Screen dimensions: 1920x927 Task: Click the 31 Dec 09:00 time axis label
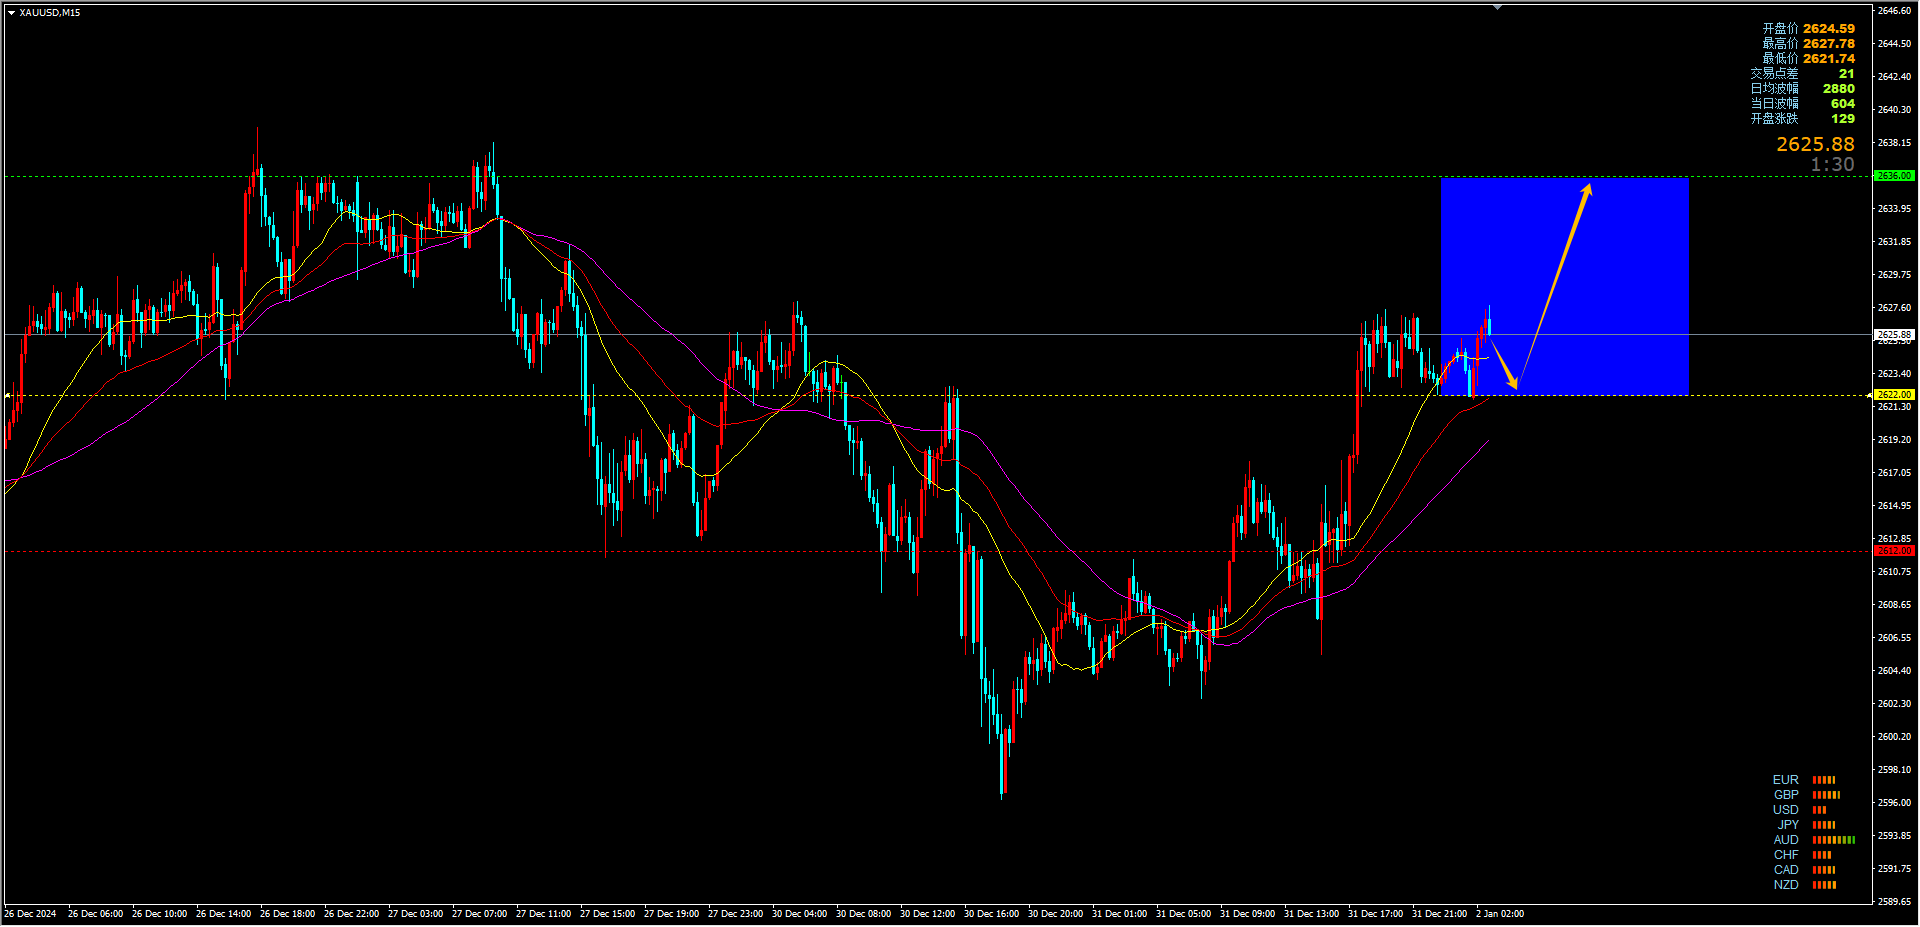pos(1247,914)
